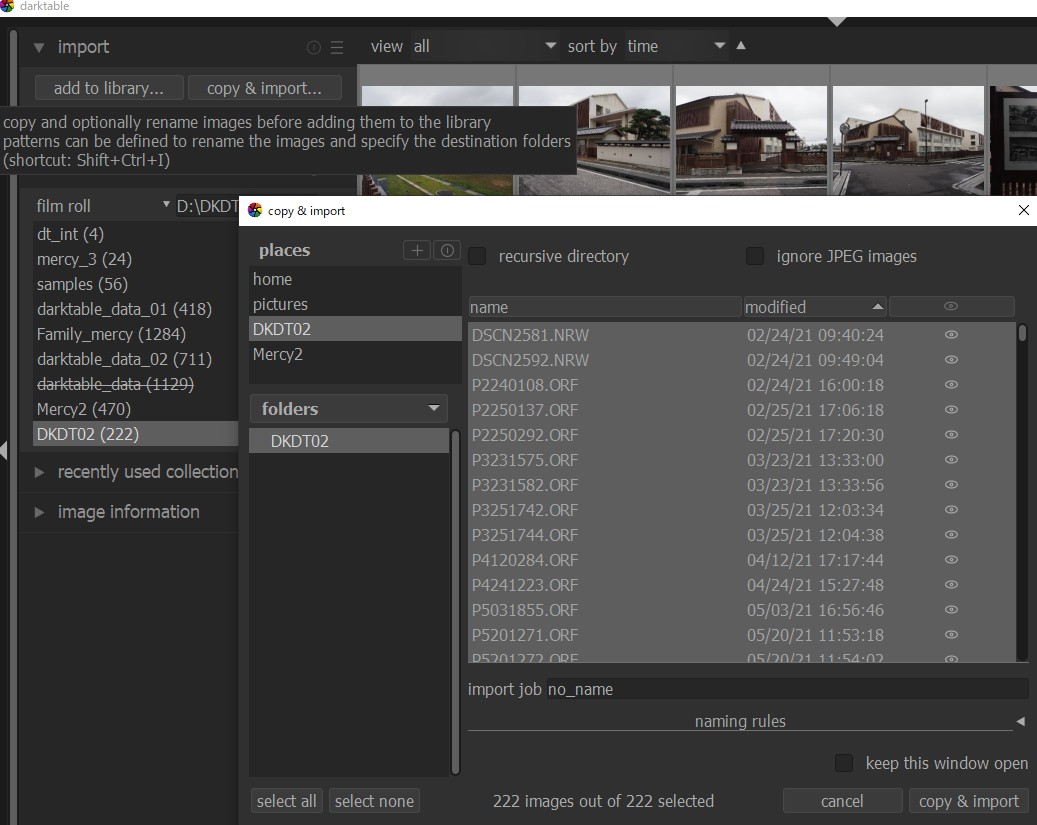Show thumbnail for P2240108.ORF
Viewport: 1037px width, 825px height.
[x=951, y=385]
